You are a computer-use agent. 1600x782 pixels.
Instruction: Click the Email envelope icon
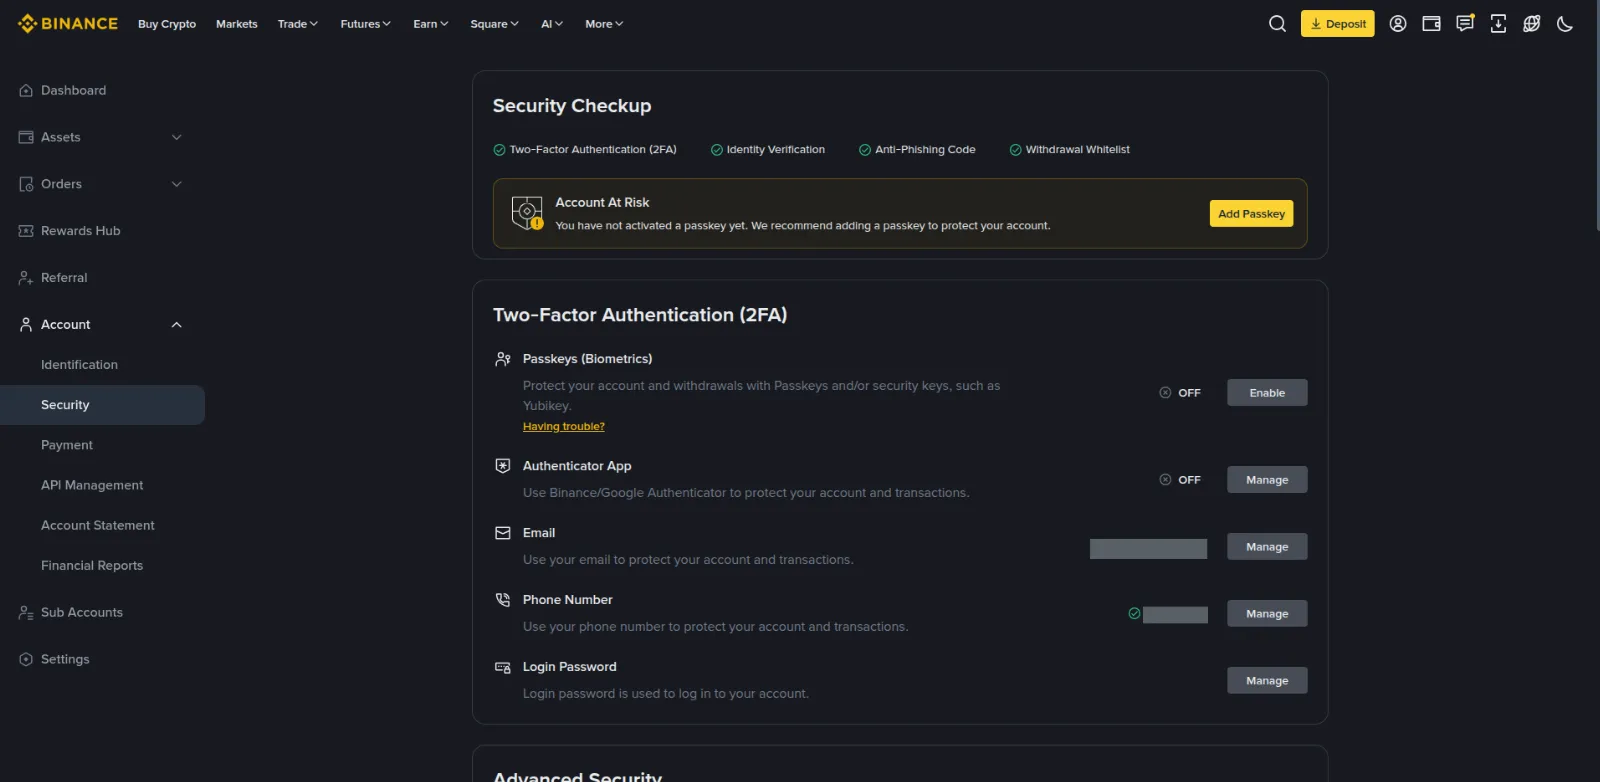pos(503,533)
